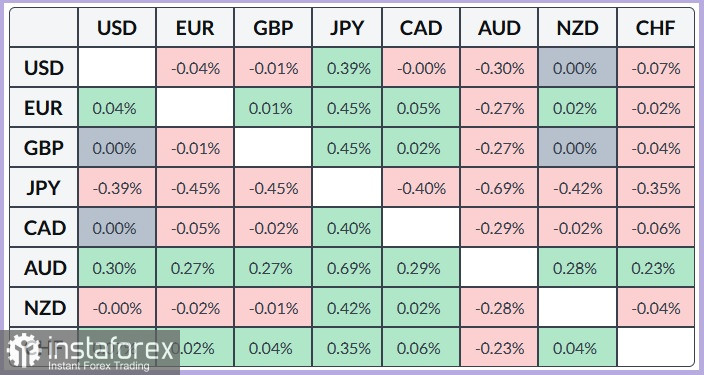Select the GBP versus USD 0.00% cell

pos(117,148)
